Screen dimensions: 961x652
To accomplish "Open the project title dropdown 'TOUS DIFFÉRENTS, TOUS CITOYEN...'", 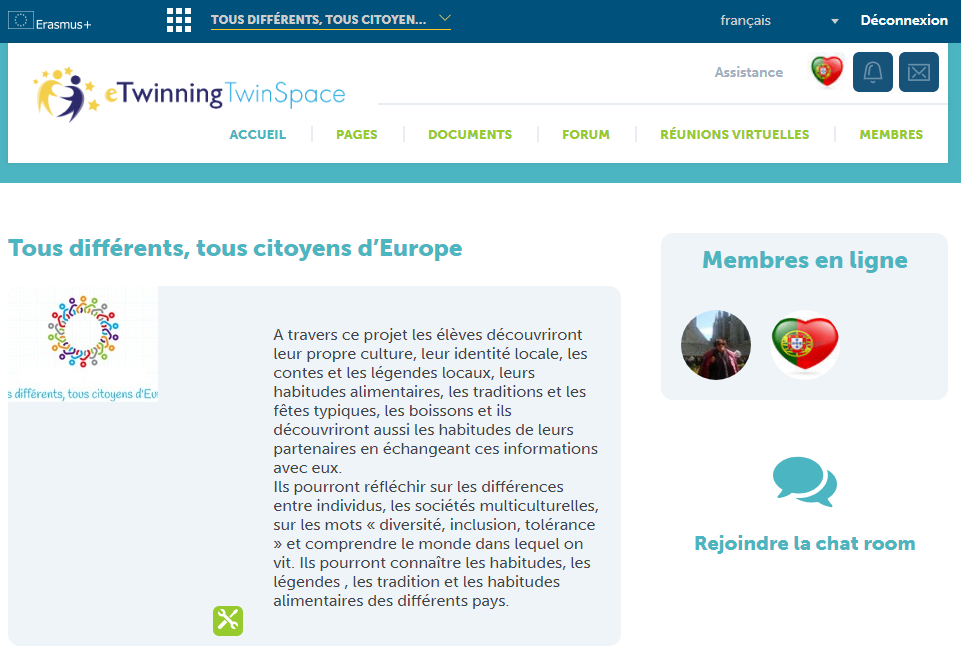I will click(x=331, y=20).
